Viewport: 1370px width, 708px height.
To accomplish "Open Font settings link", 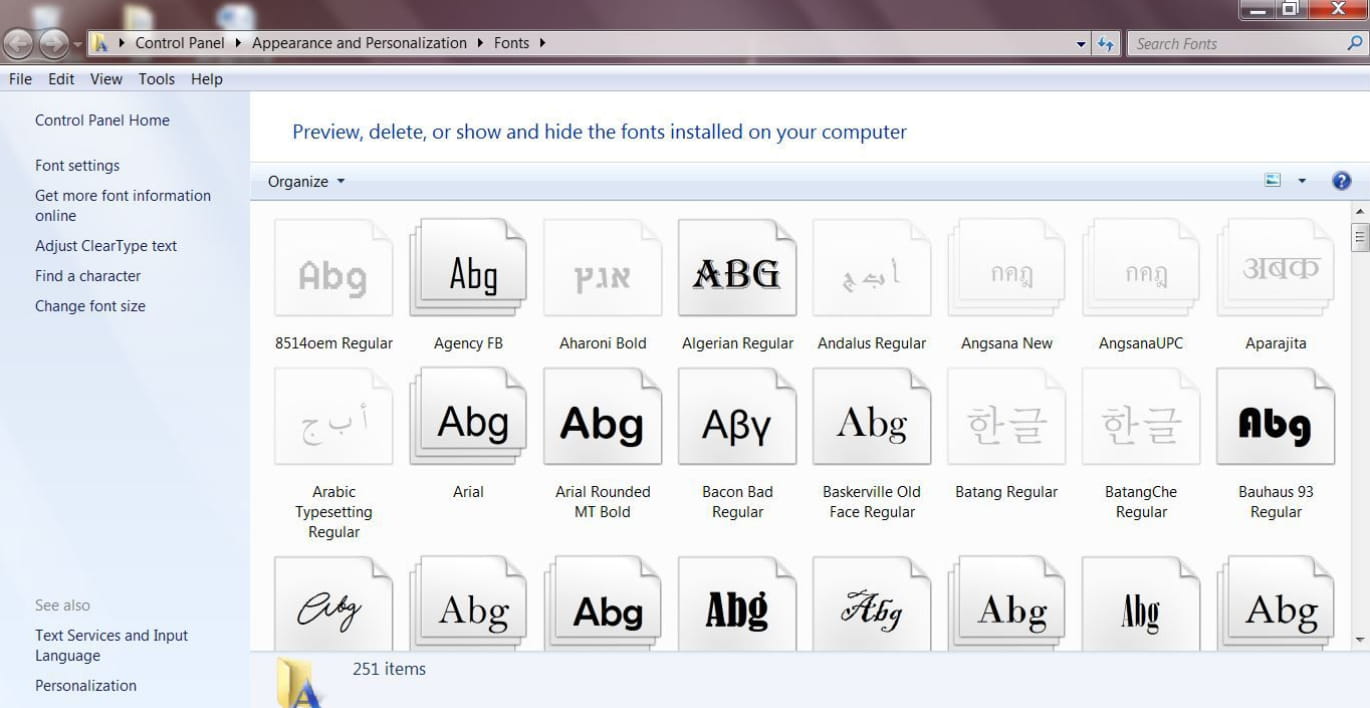I will (x=77, y=166).
